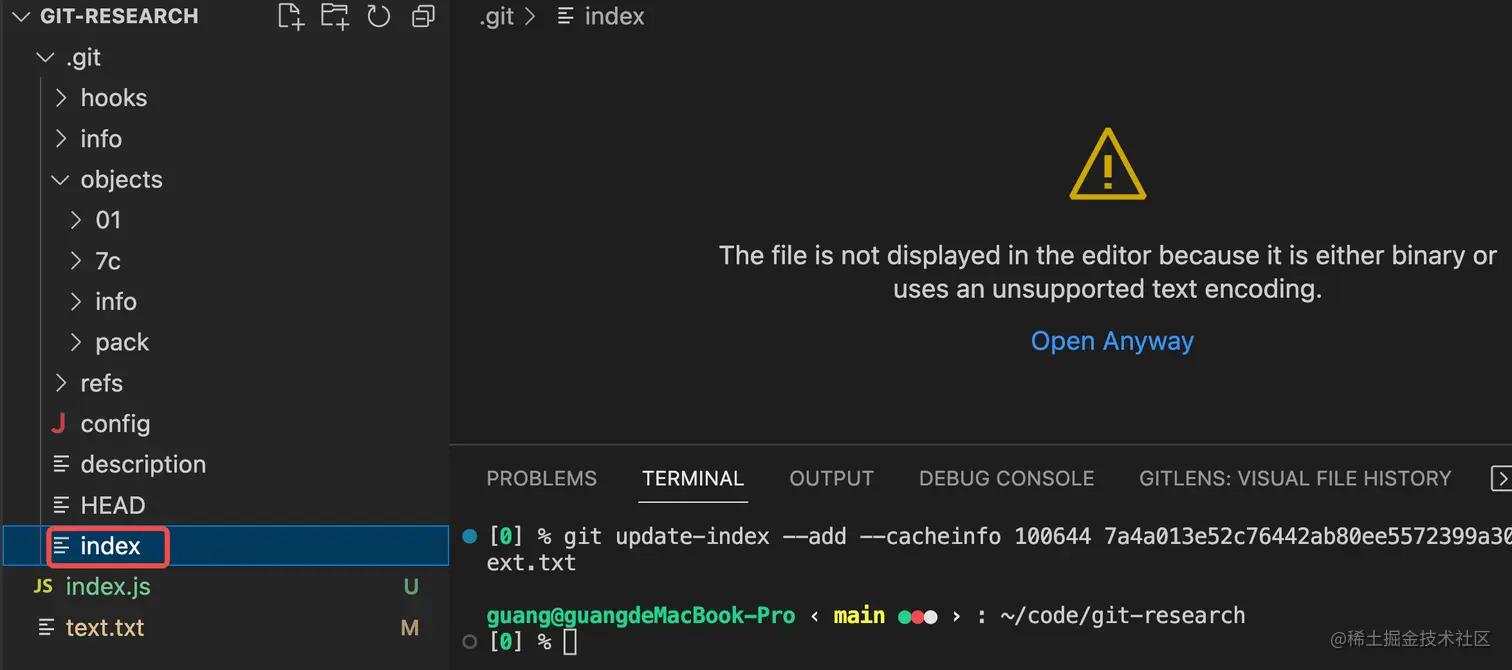The width and height of the screenshot is (1512, 670).
Task: Open the text.txt file
Action: (x=104, y=628)
